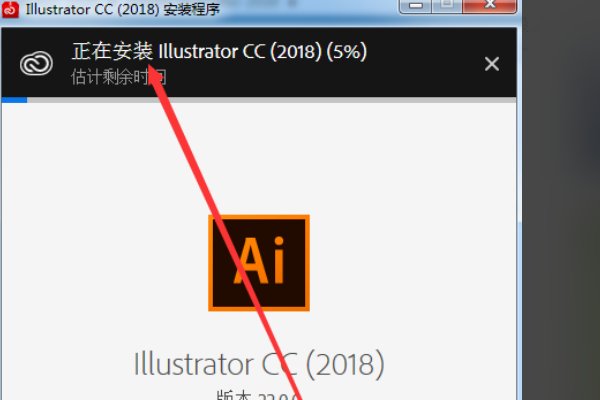Click the red installer icon in title bar

[x=10, y=9]
